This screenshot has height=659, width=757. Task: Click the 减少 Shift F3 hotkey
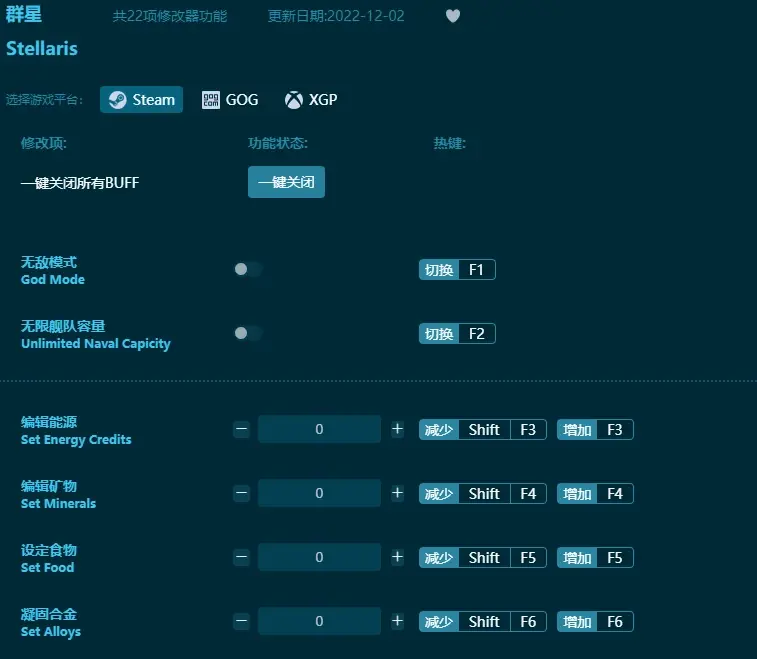[483, 430]
